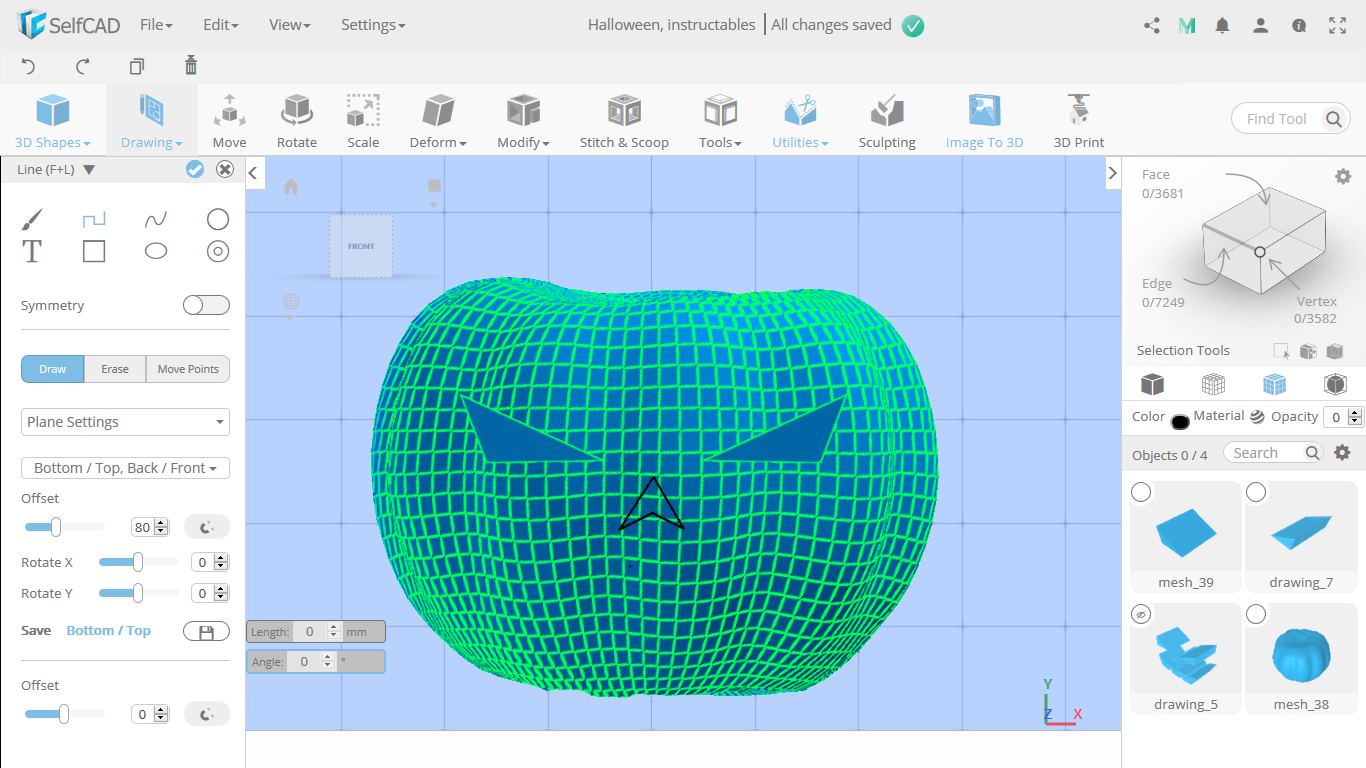The width and height of the screenshot is (1366, 768).
Task: Click the black Color swatch
Action: (1180, 422)
